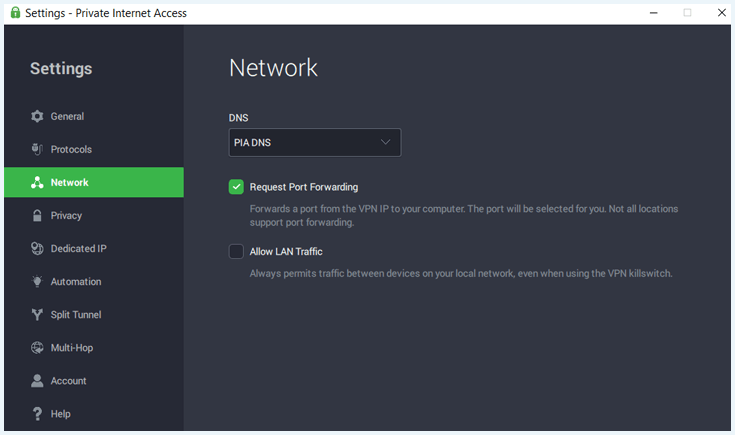Image resolution: width=735 pixels, height=435 pixels.
Task: Click the Privacy padlock icon
Action: tap(37, 216)
